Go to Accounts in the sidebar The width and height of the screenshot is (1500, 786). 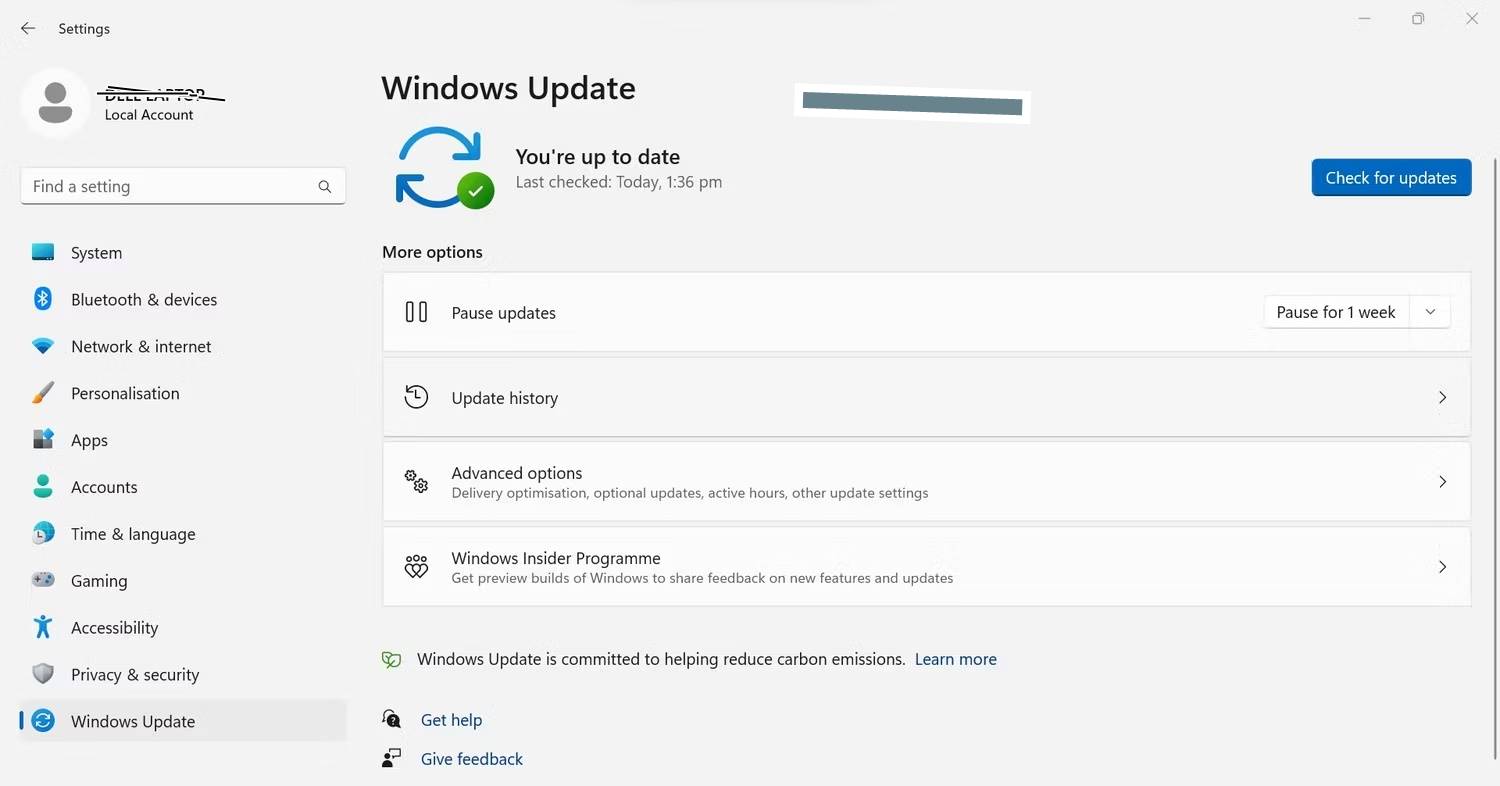[104, 487]
